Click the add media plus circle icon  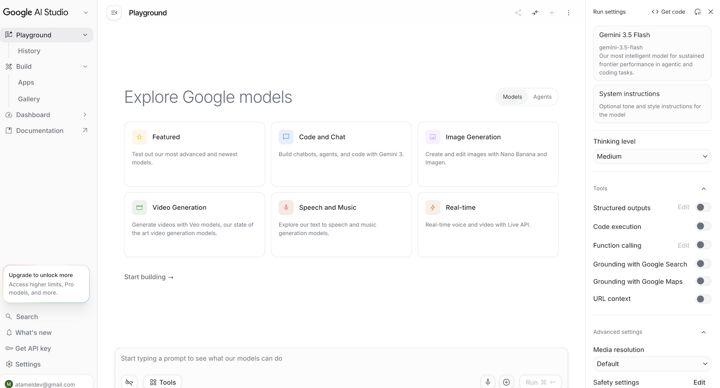[x=506, y=382]
